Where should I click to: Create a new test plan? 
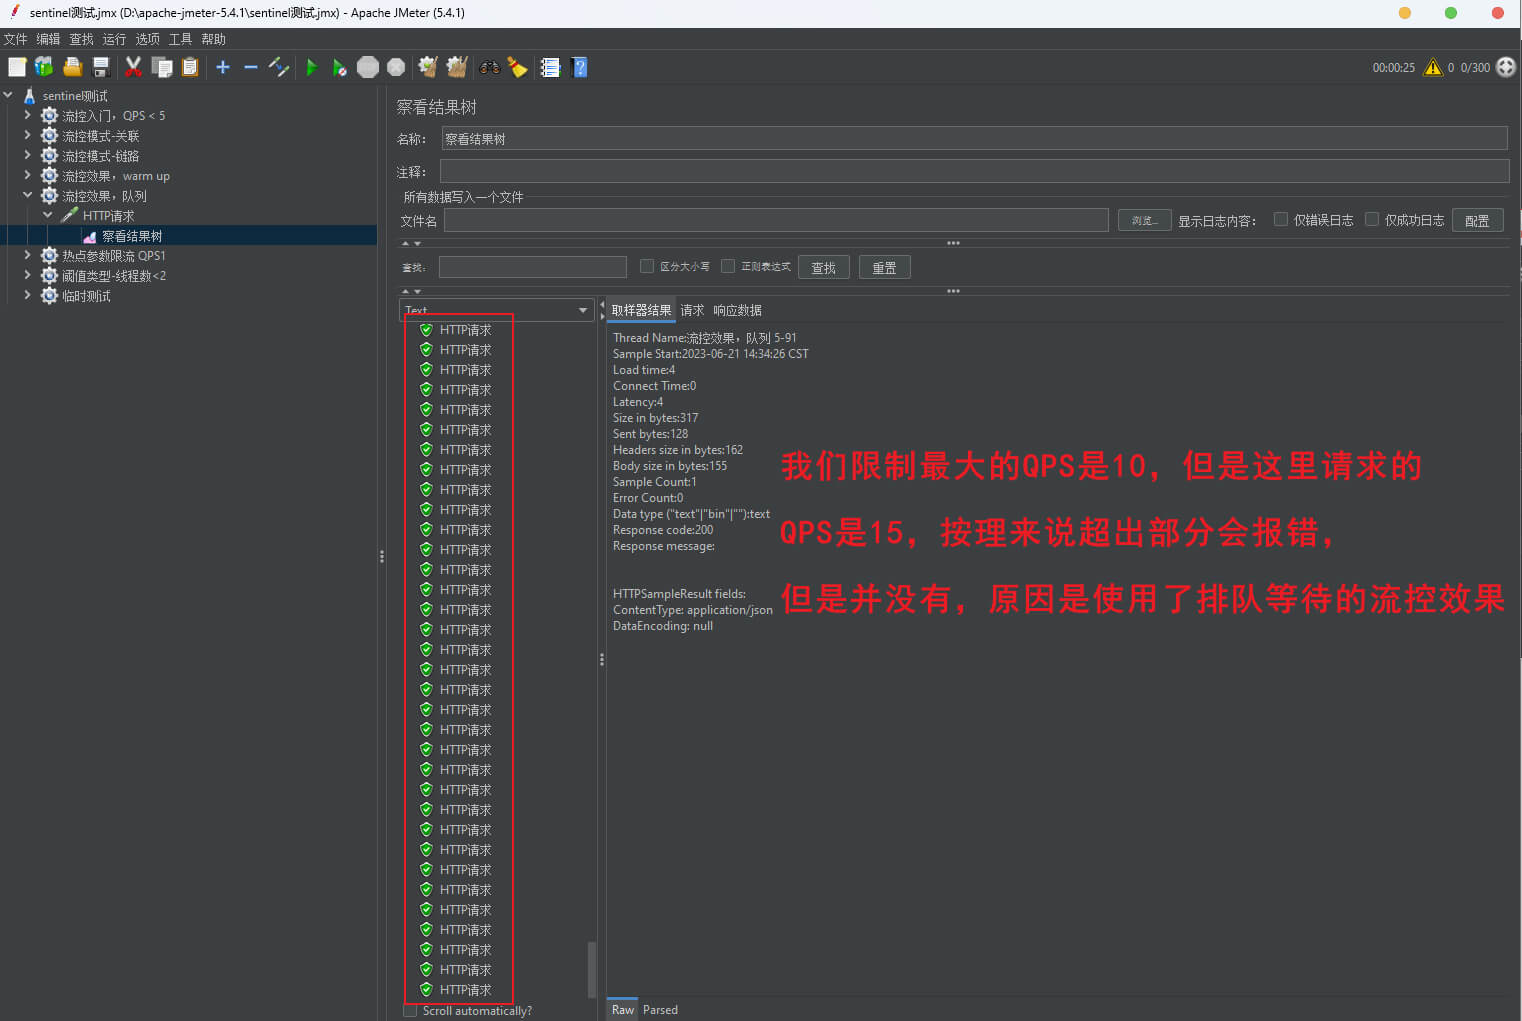[x=17, y=67]
